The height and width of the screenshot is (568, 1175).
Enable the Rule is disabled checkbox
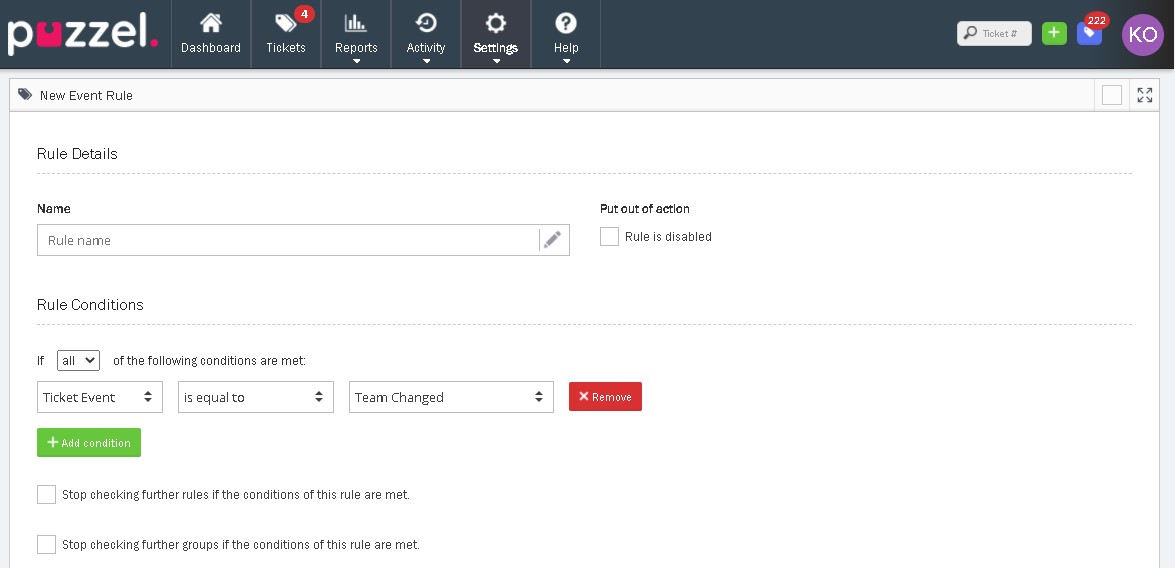click(609, 237)
